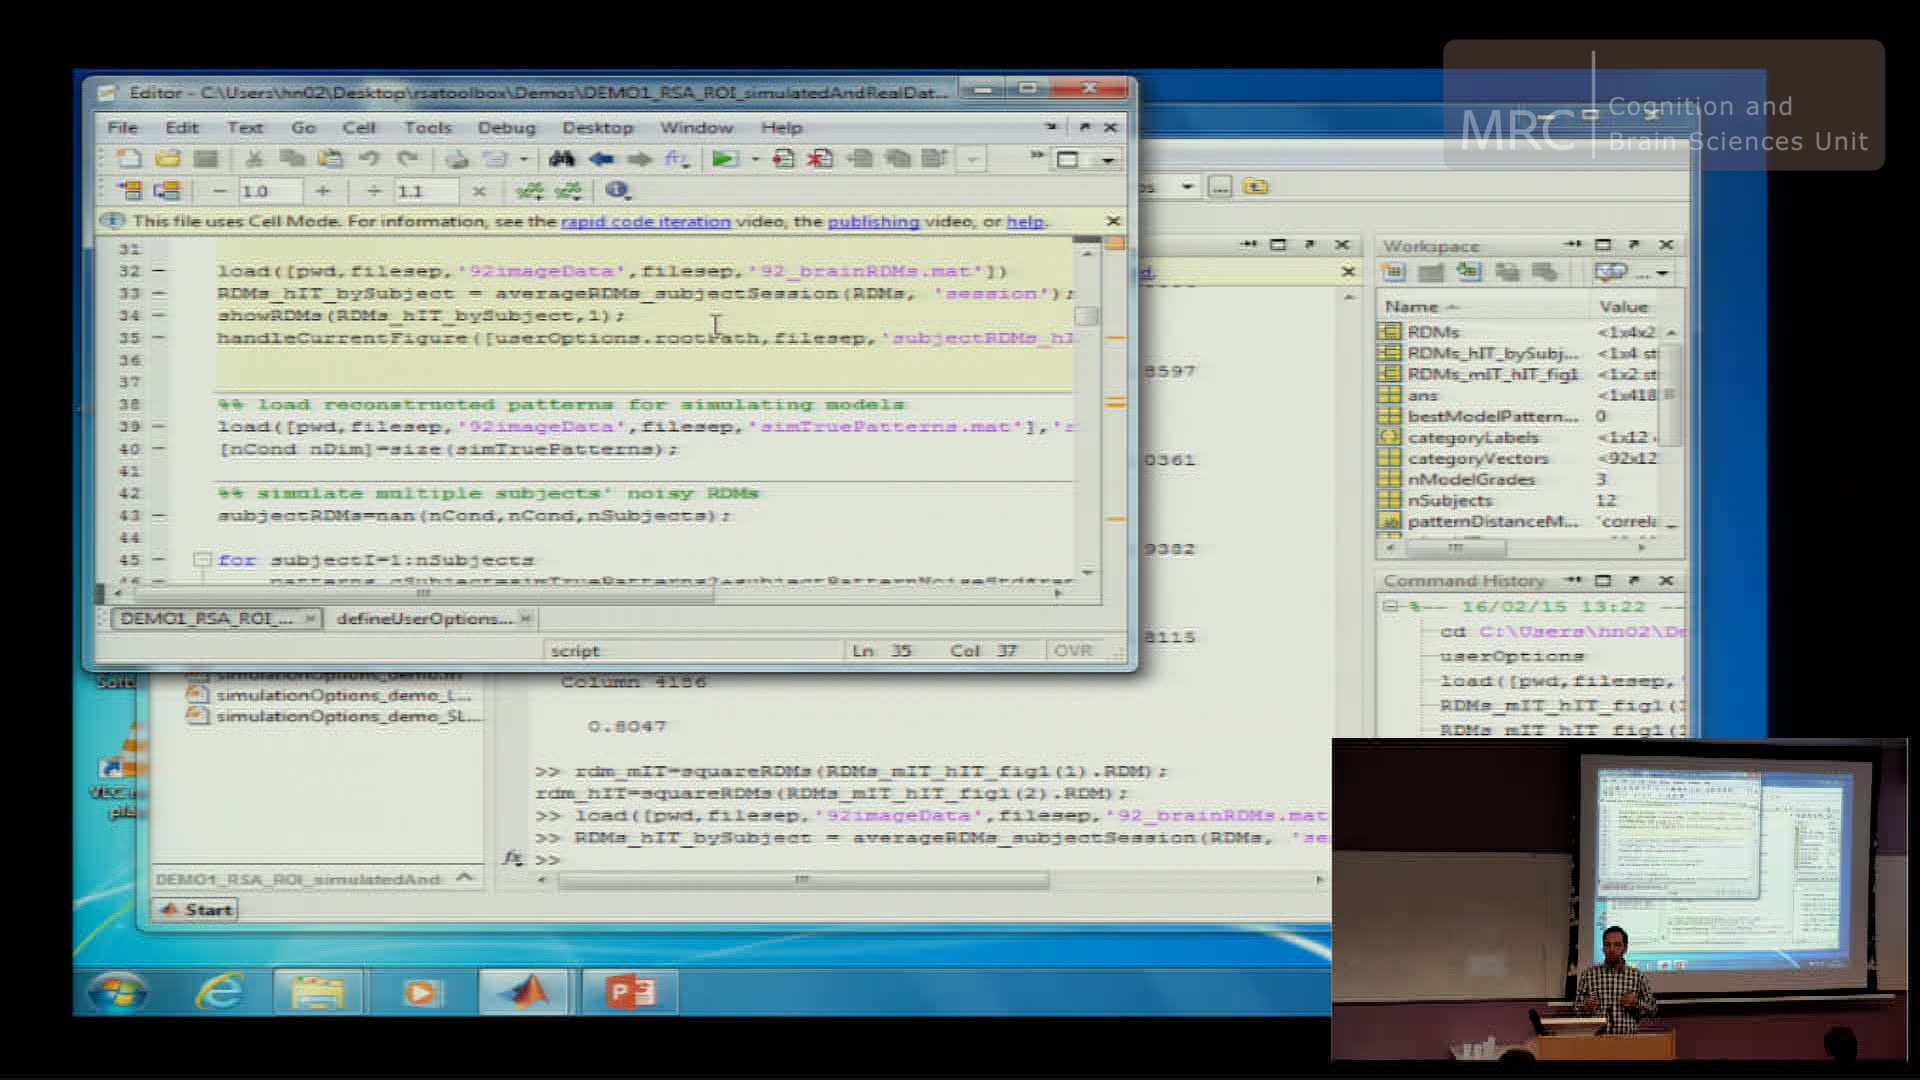Click the Up one folder icon
Screen dimensions: 1920x1080
click(x=1256, y=187)
